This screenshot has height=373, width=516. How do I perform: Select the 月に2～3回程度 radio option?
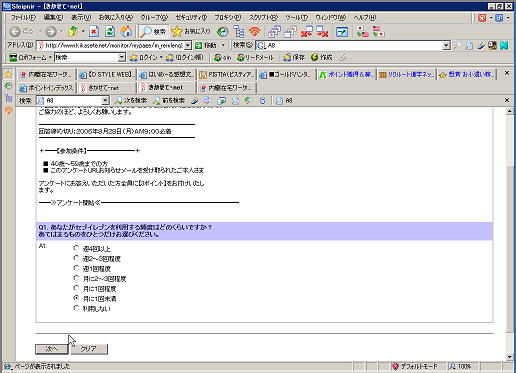point(76,278)
